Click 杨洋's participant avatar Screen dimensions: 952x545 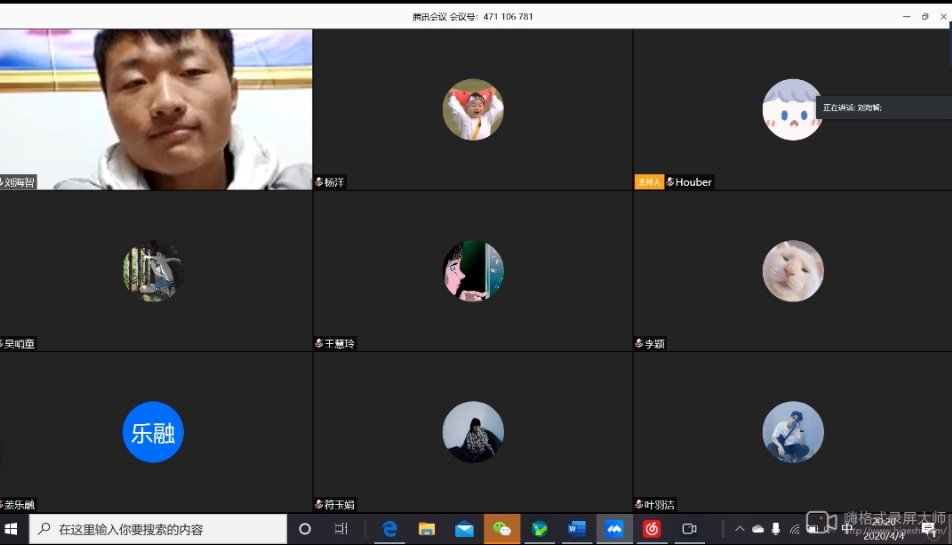click(473, 109)
